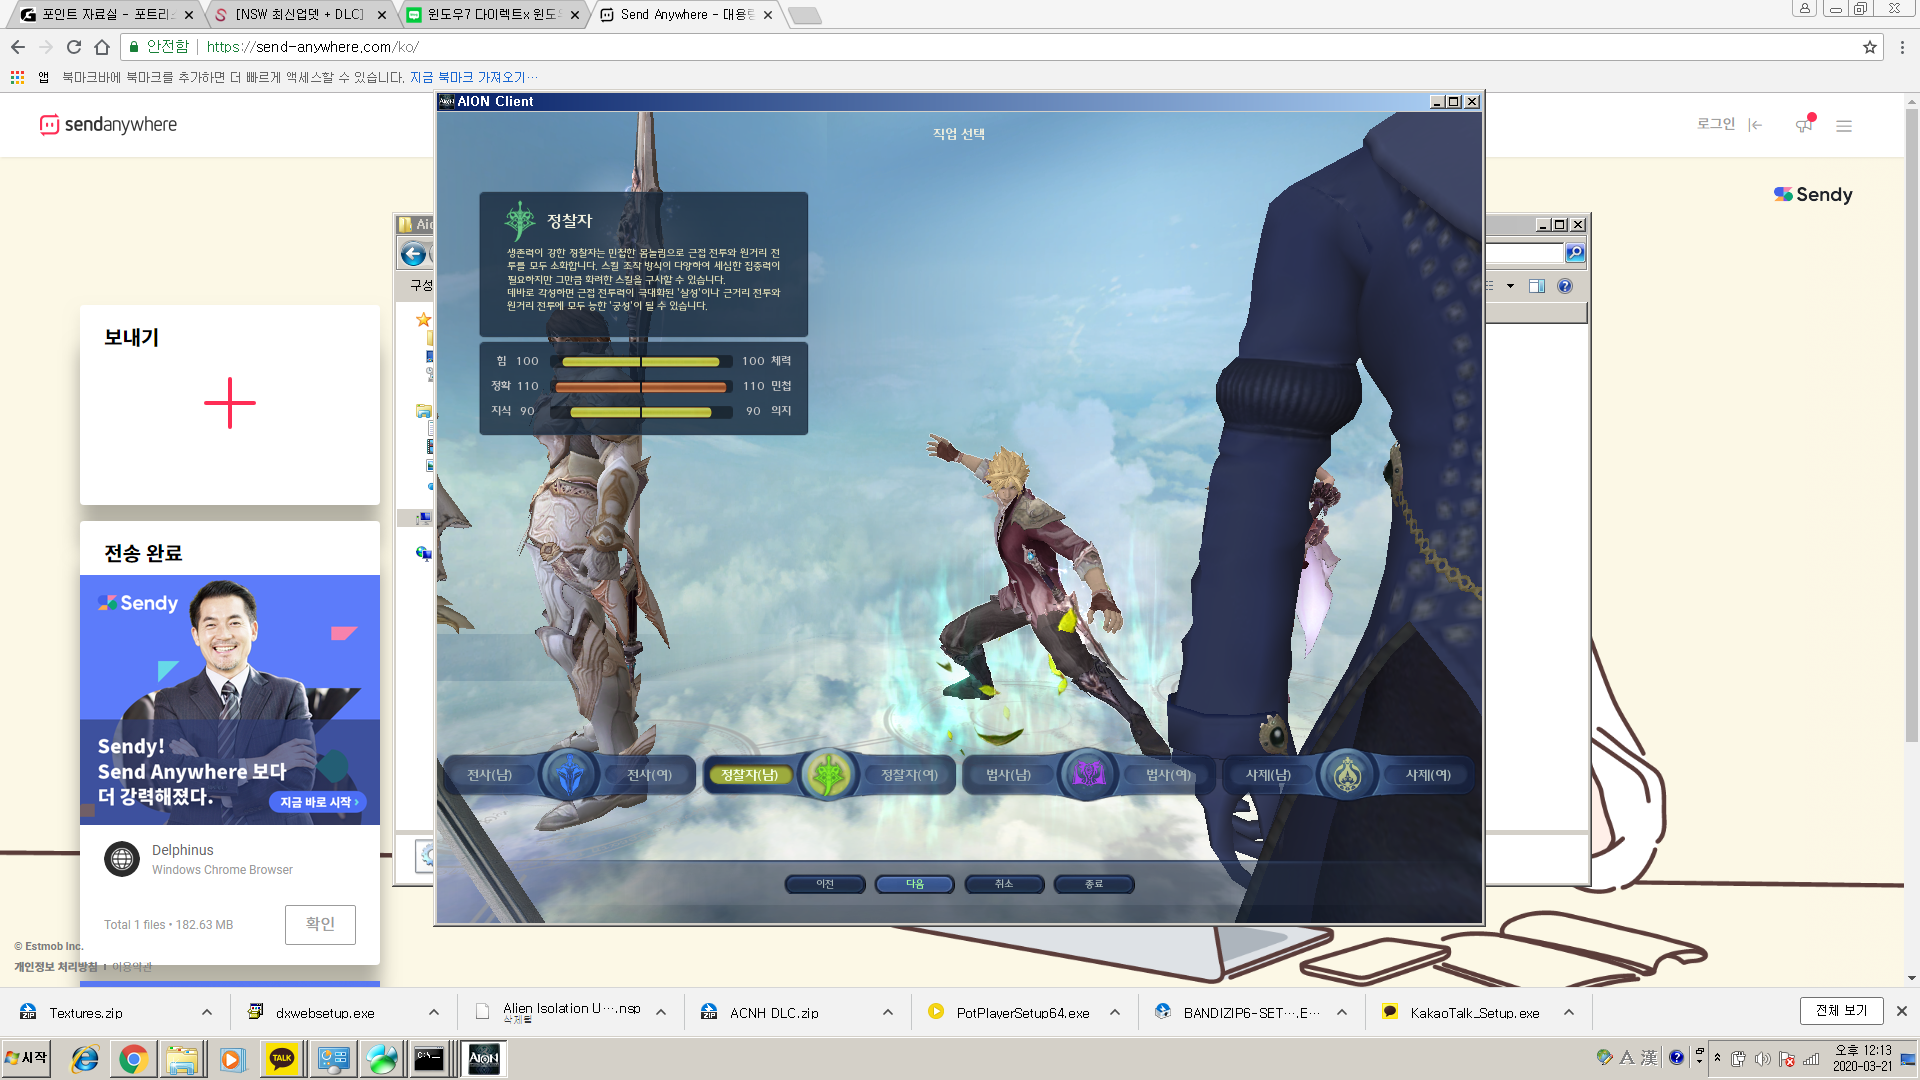Click the KakaoTalk icon in taskbar
1920x1080 pixels.
282,1059
